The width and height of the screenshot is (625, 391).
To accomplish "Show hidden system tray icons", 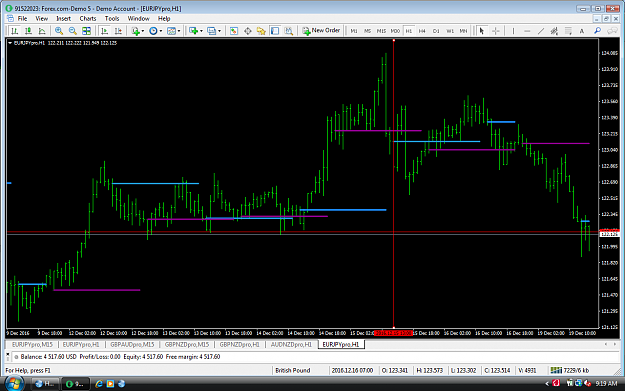I will 546,384.
